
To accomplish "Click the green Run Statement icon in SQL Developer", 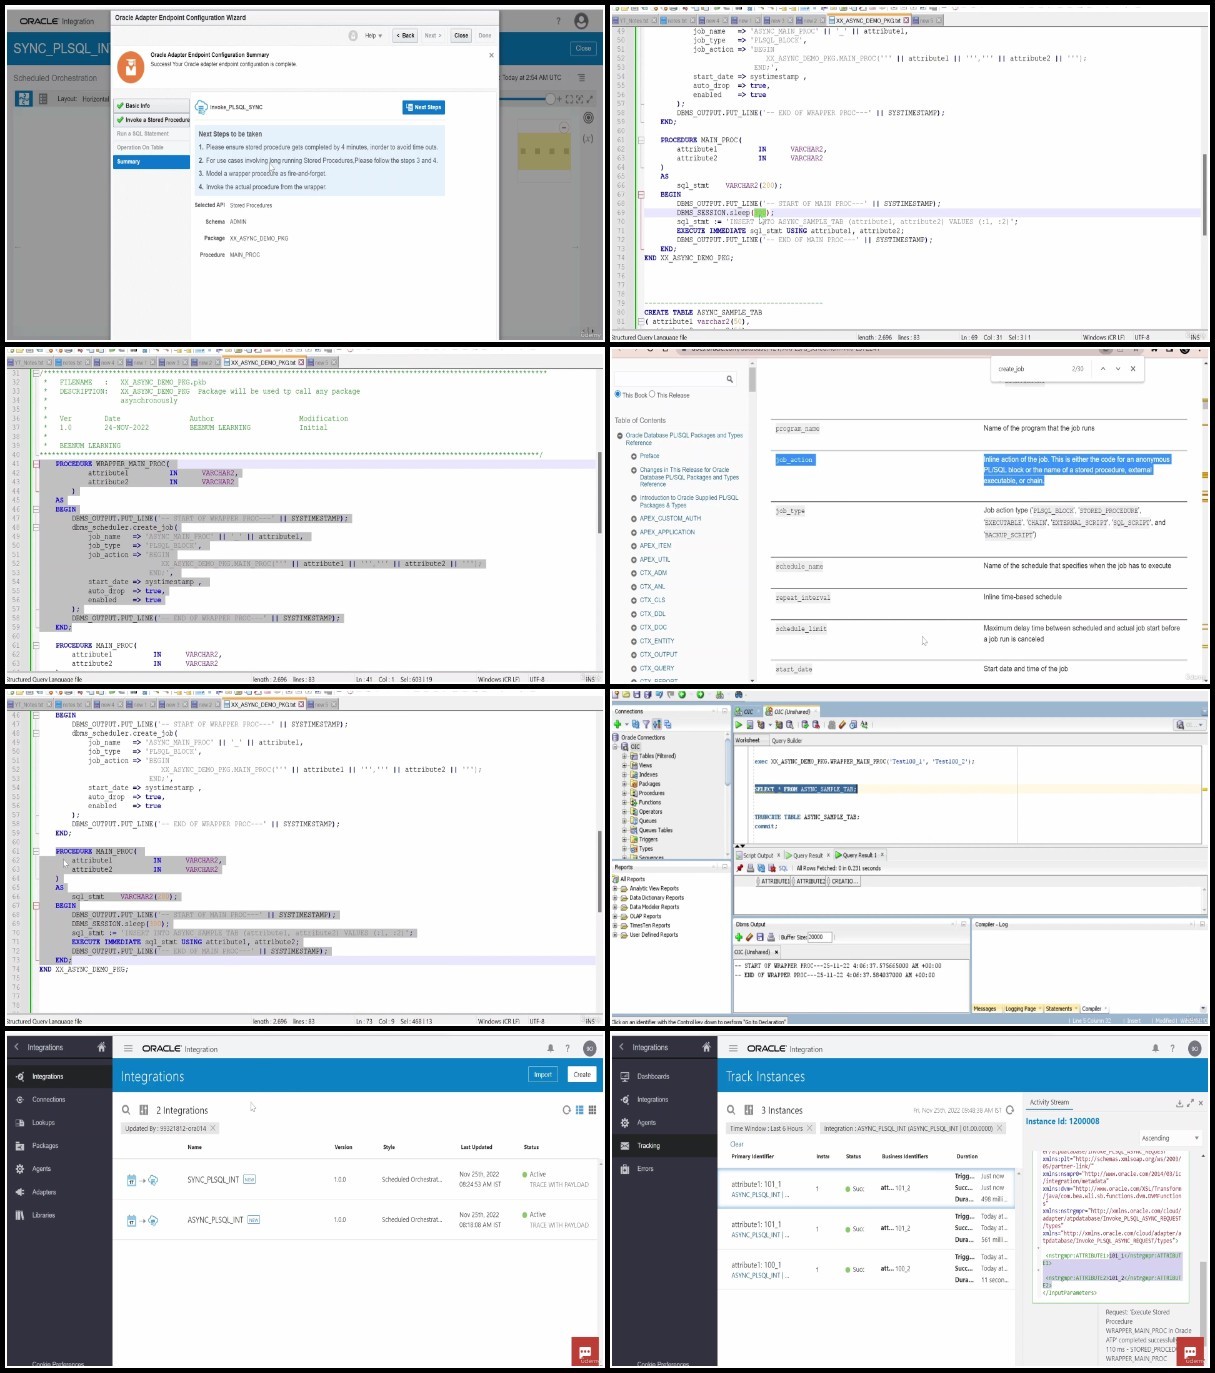I will click(x=739, y=725).
